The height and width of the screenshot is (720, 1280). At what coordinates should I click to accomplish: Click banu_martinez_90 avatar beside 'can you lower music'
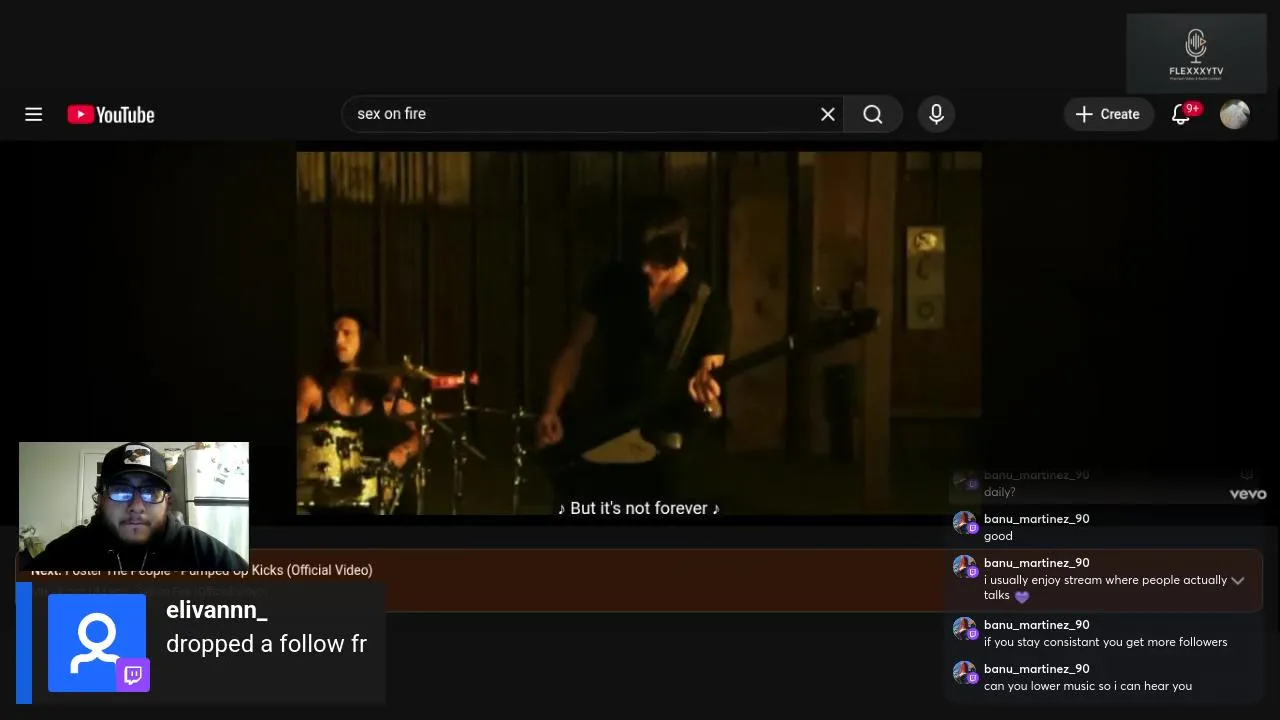coord(965,673)
